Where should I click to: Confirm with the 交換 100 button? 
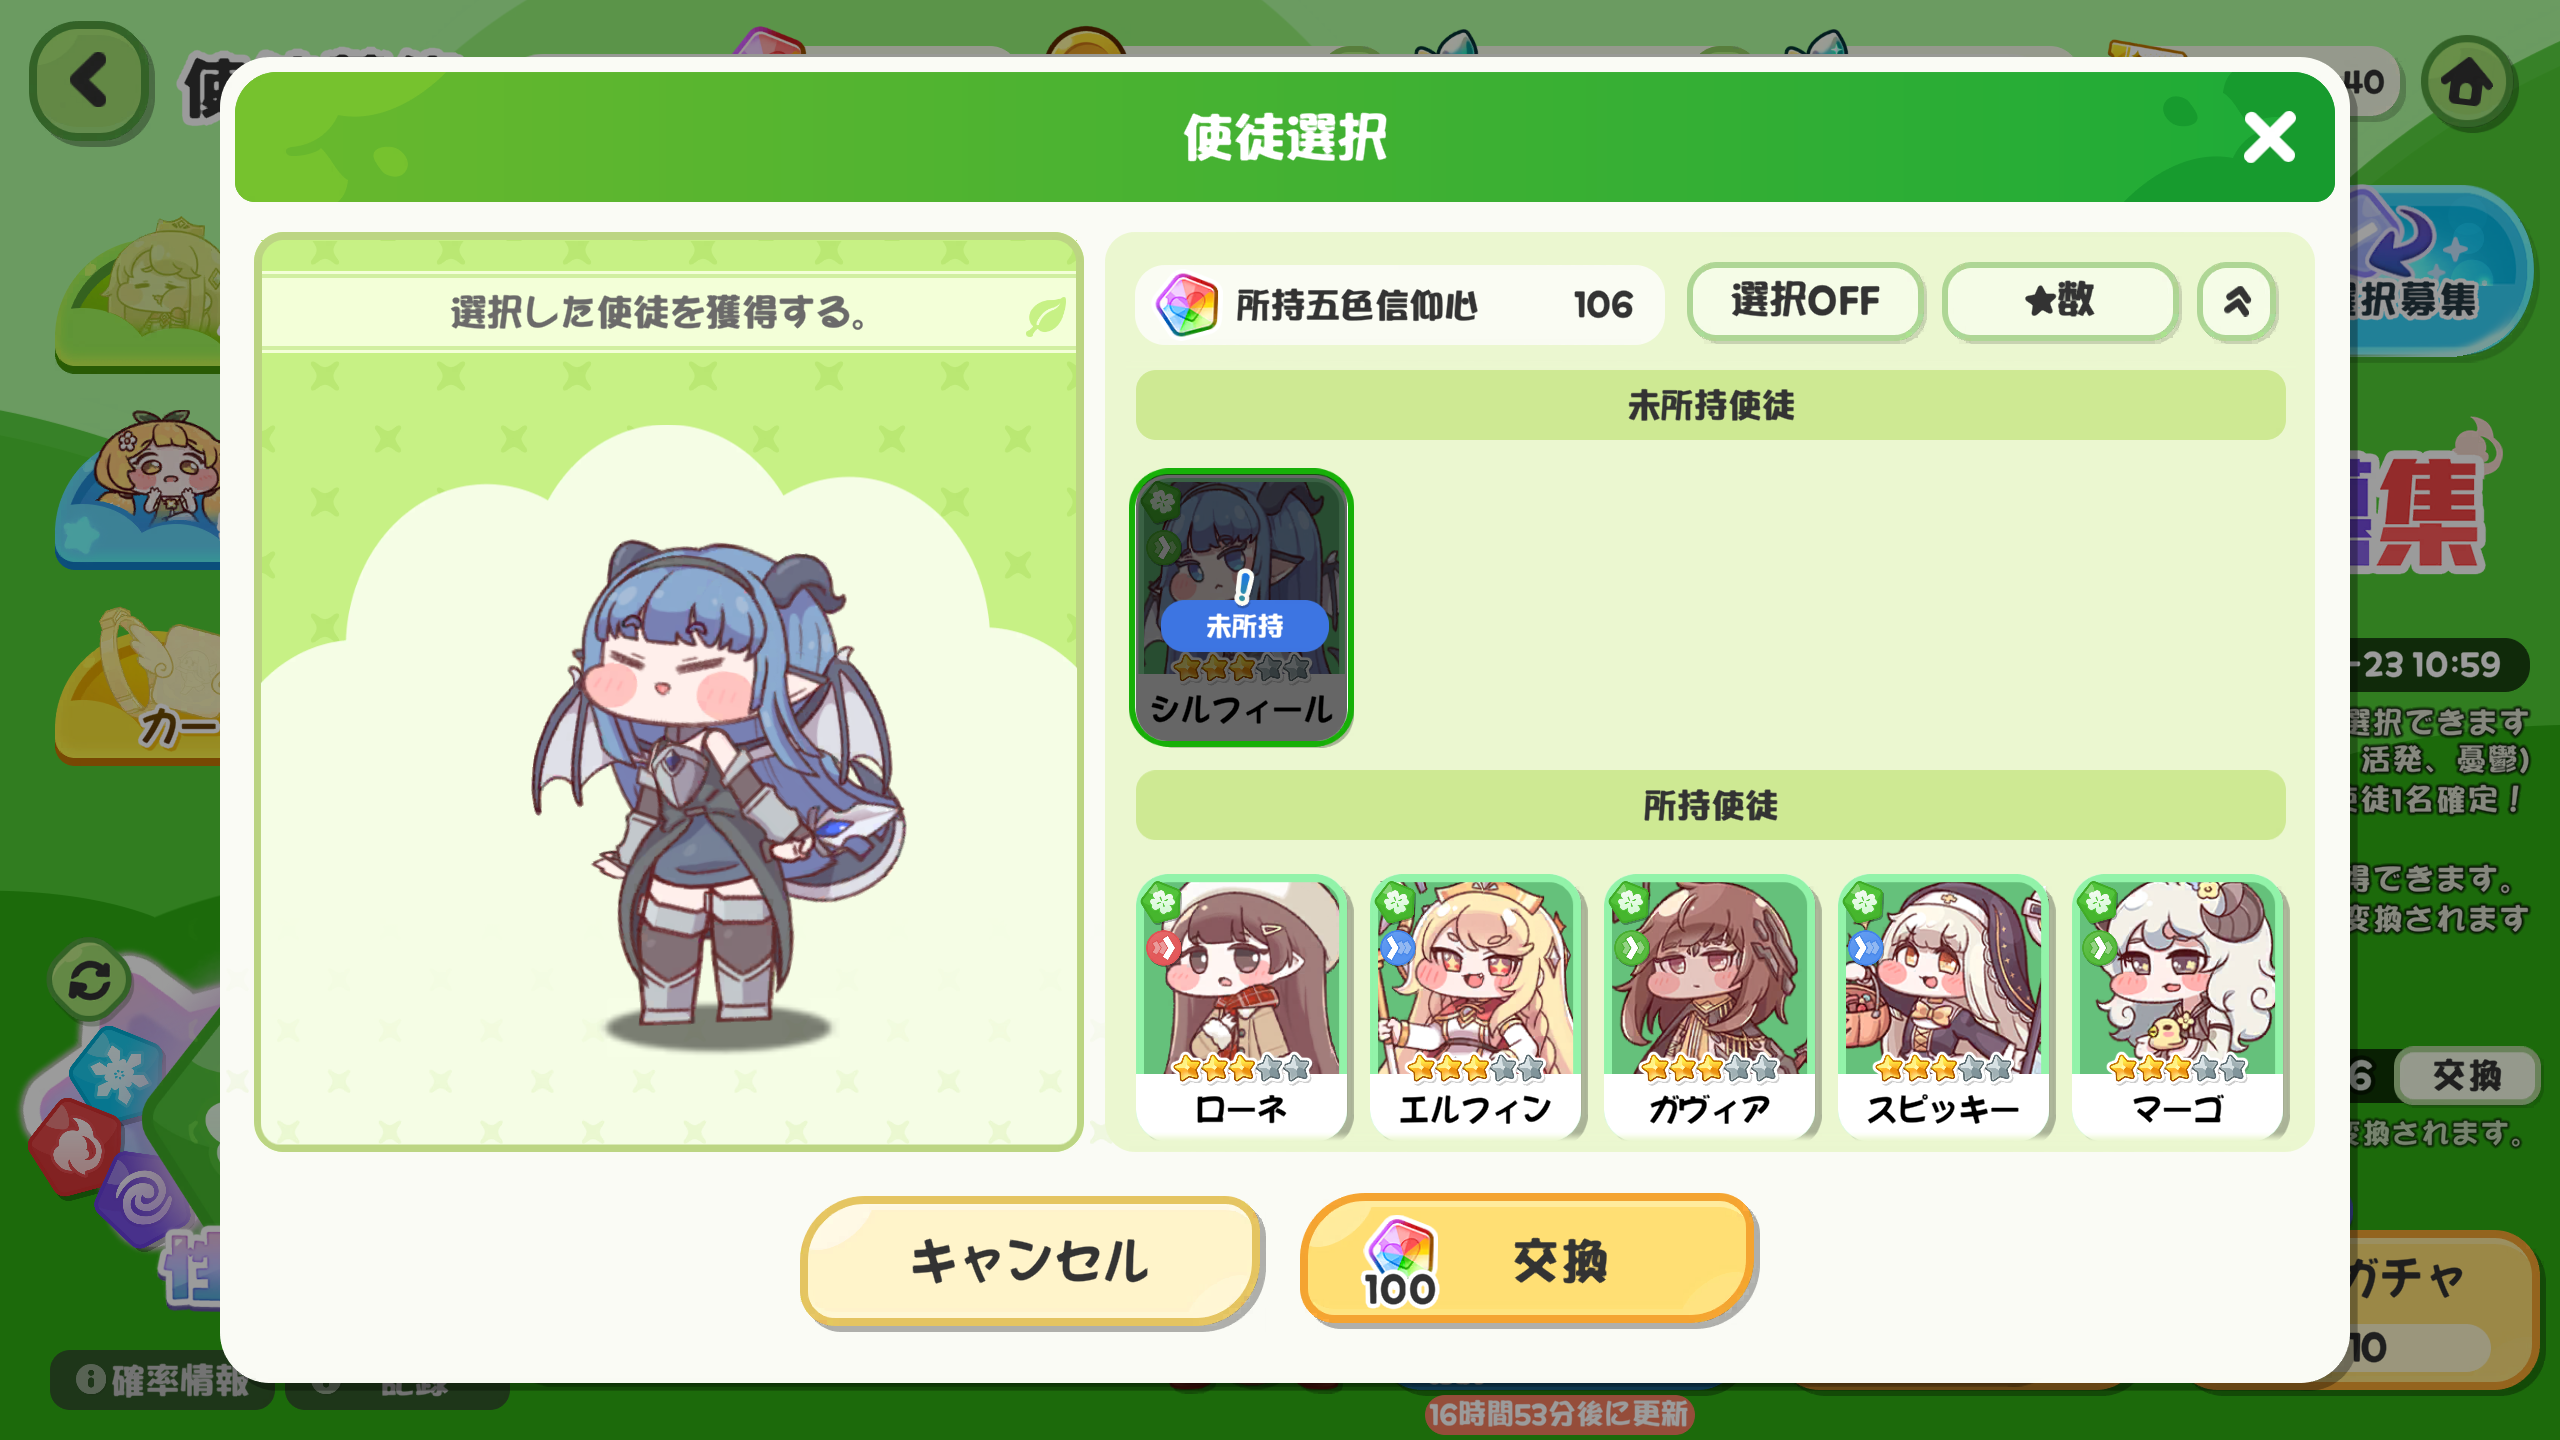coord(1527,1260)
